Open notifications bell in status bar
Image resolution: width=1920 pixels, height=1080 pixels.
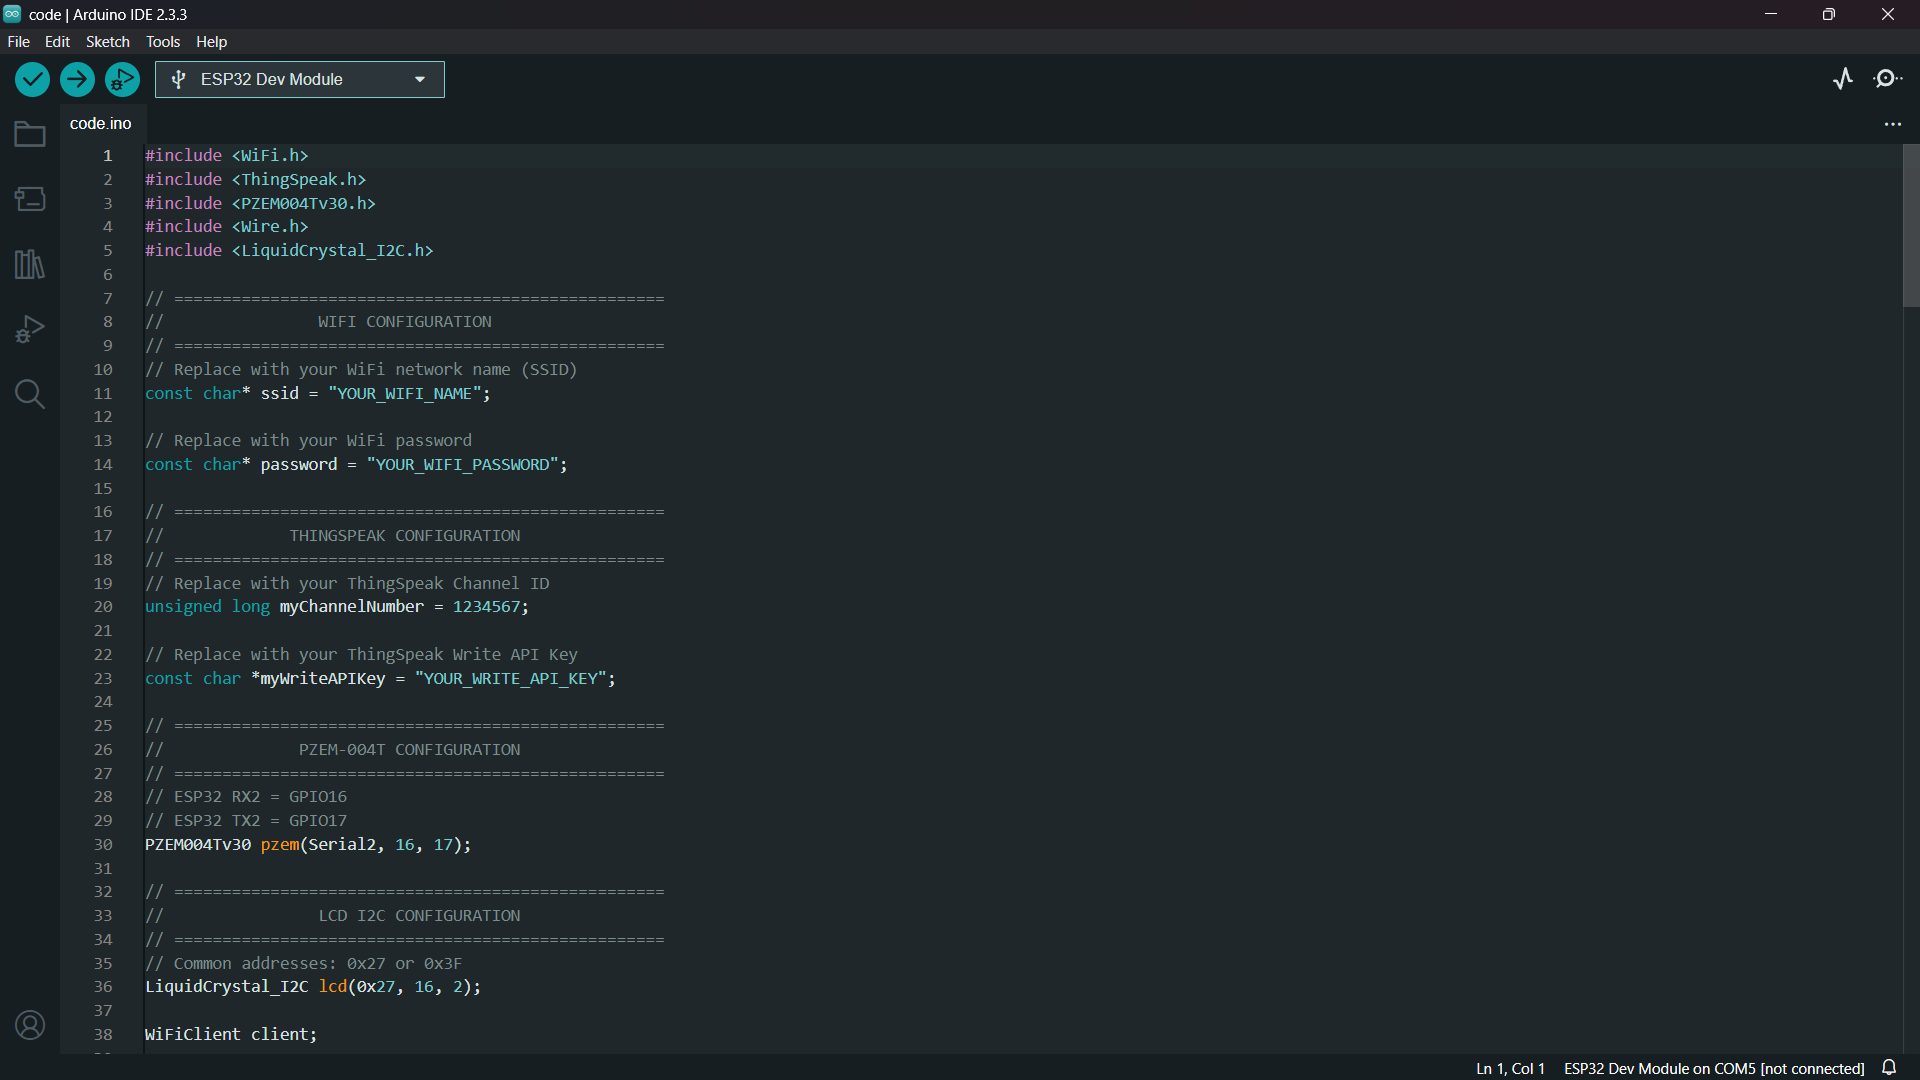click(x=1889, y=1068)
